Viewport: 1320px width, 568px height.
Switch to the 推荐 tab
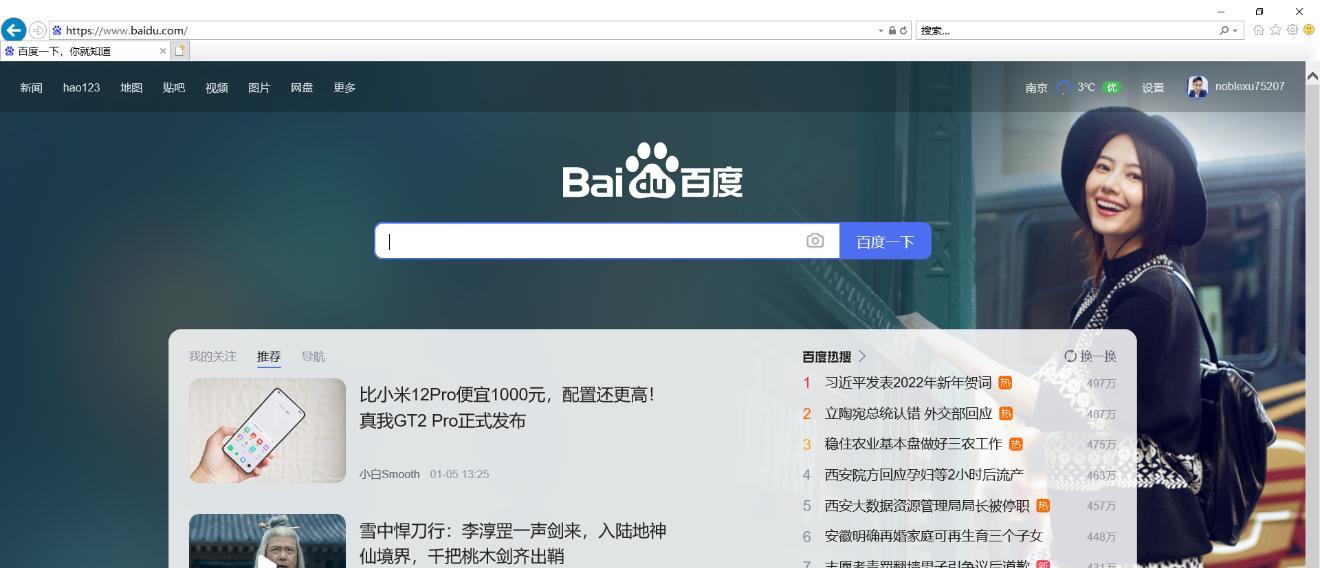pos(269,357)
